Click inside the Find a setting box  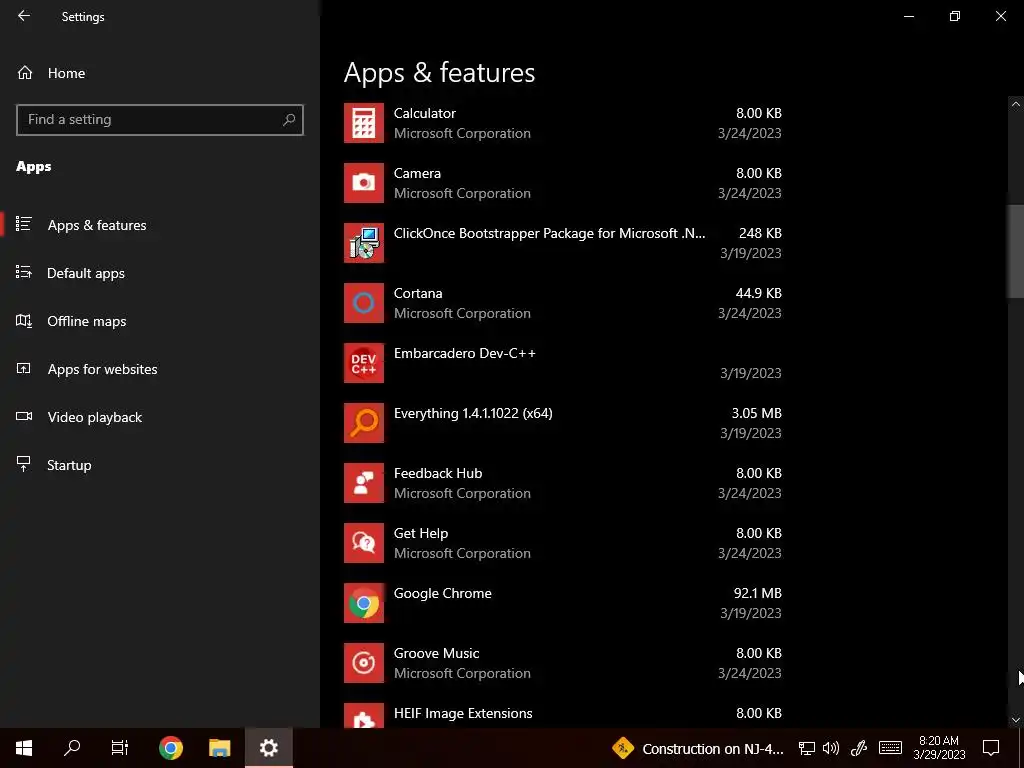tap(160, 120)
